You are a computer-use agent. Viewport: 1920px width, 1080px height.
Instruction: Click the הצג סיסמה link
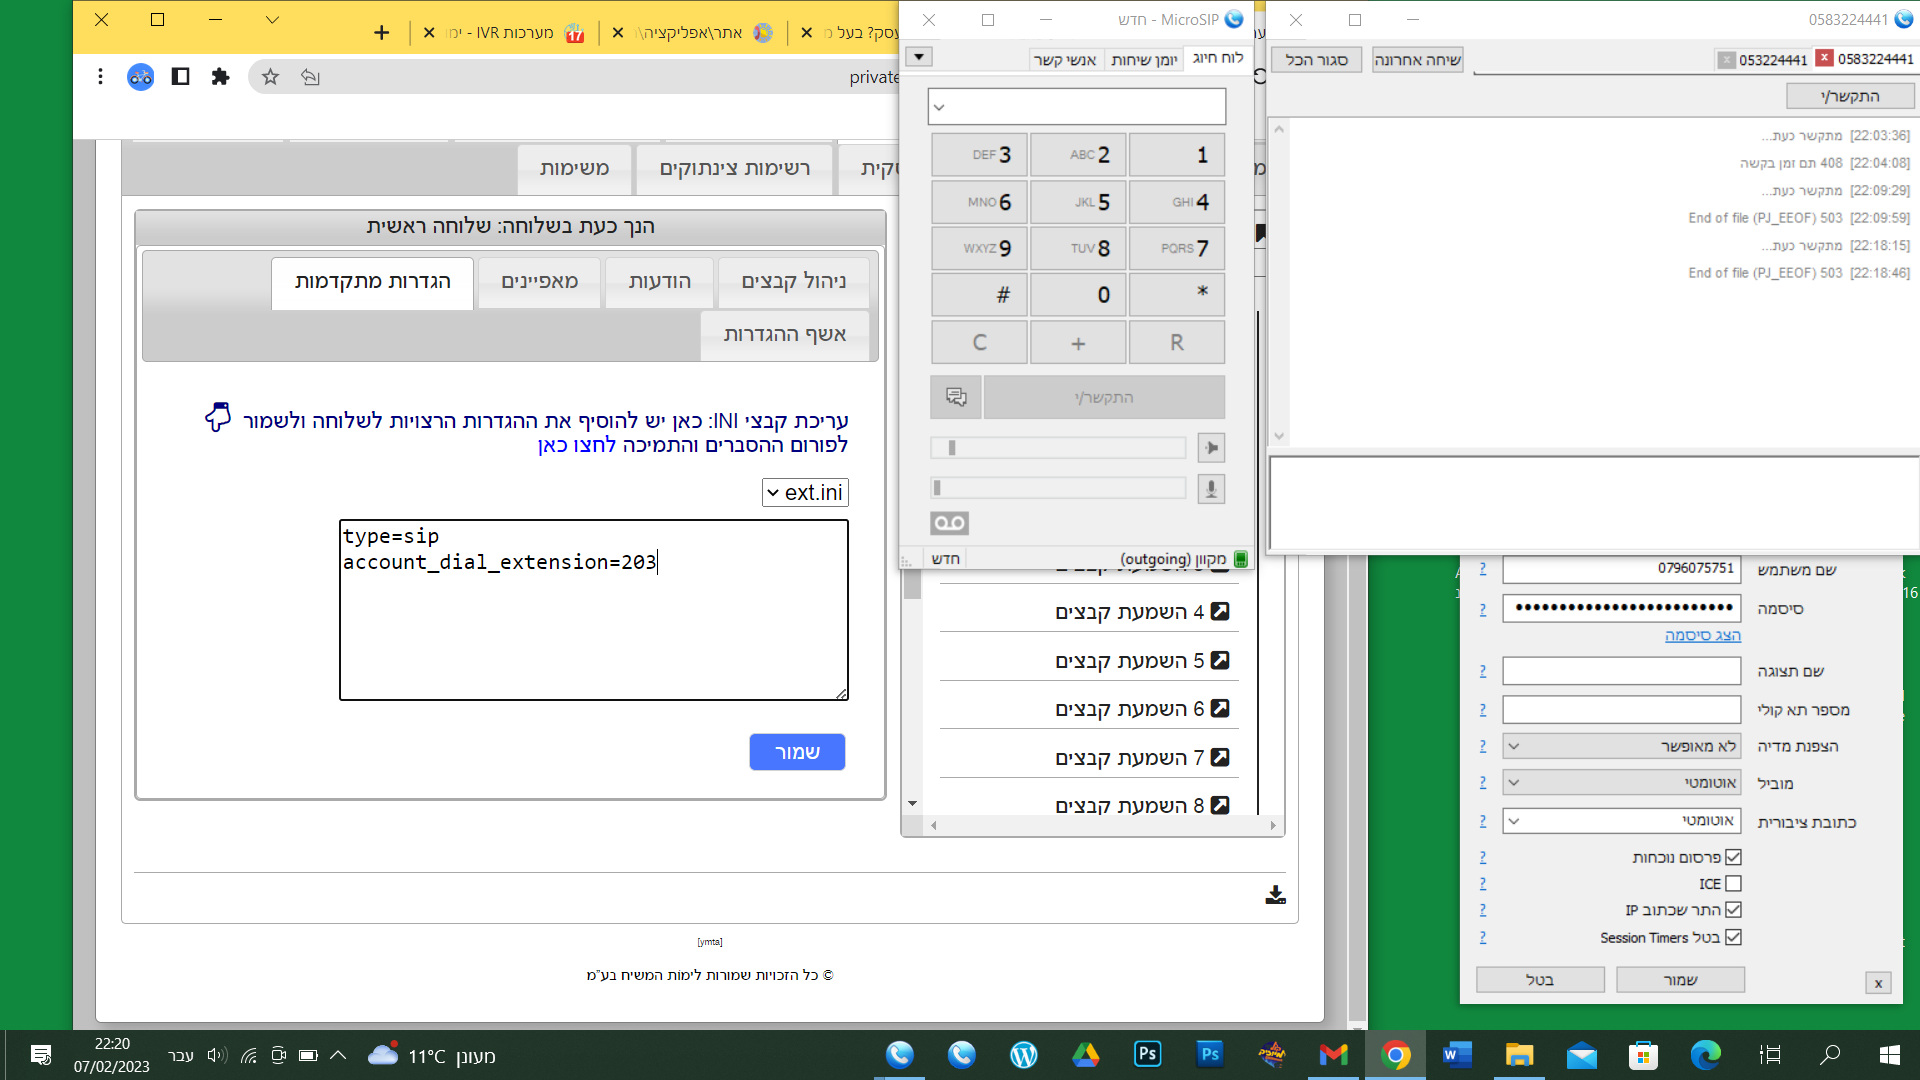tap(1702, 636)
